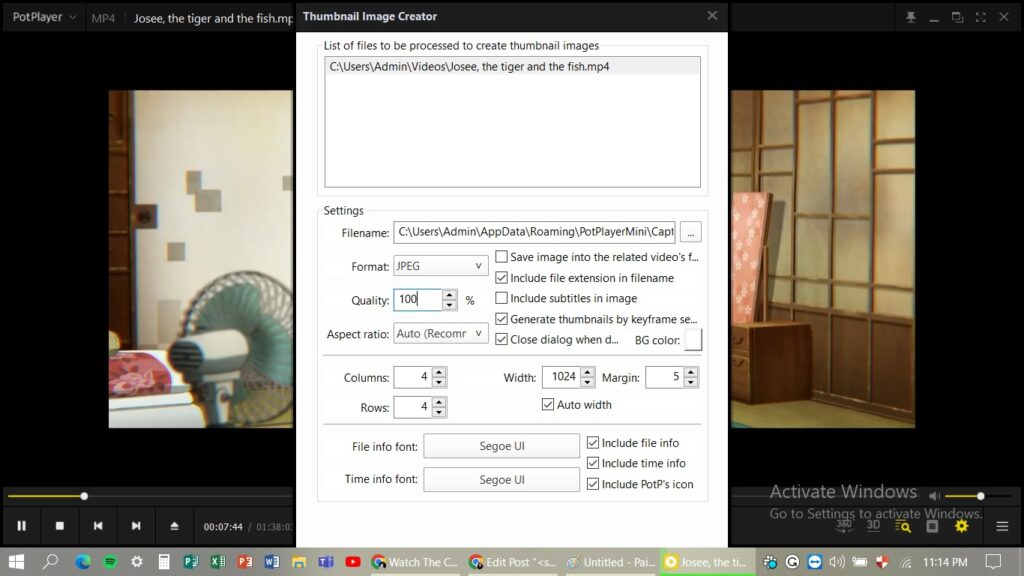Open the chapter/bookmark search icon

point(903,526)
